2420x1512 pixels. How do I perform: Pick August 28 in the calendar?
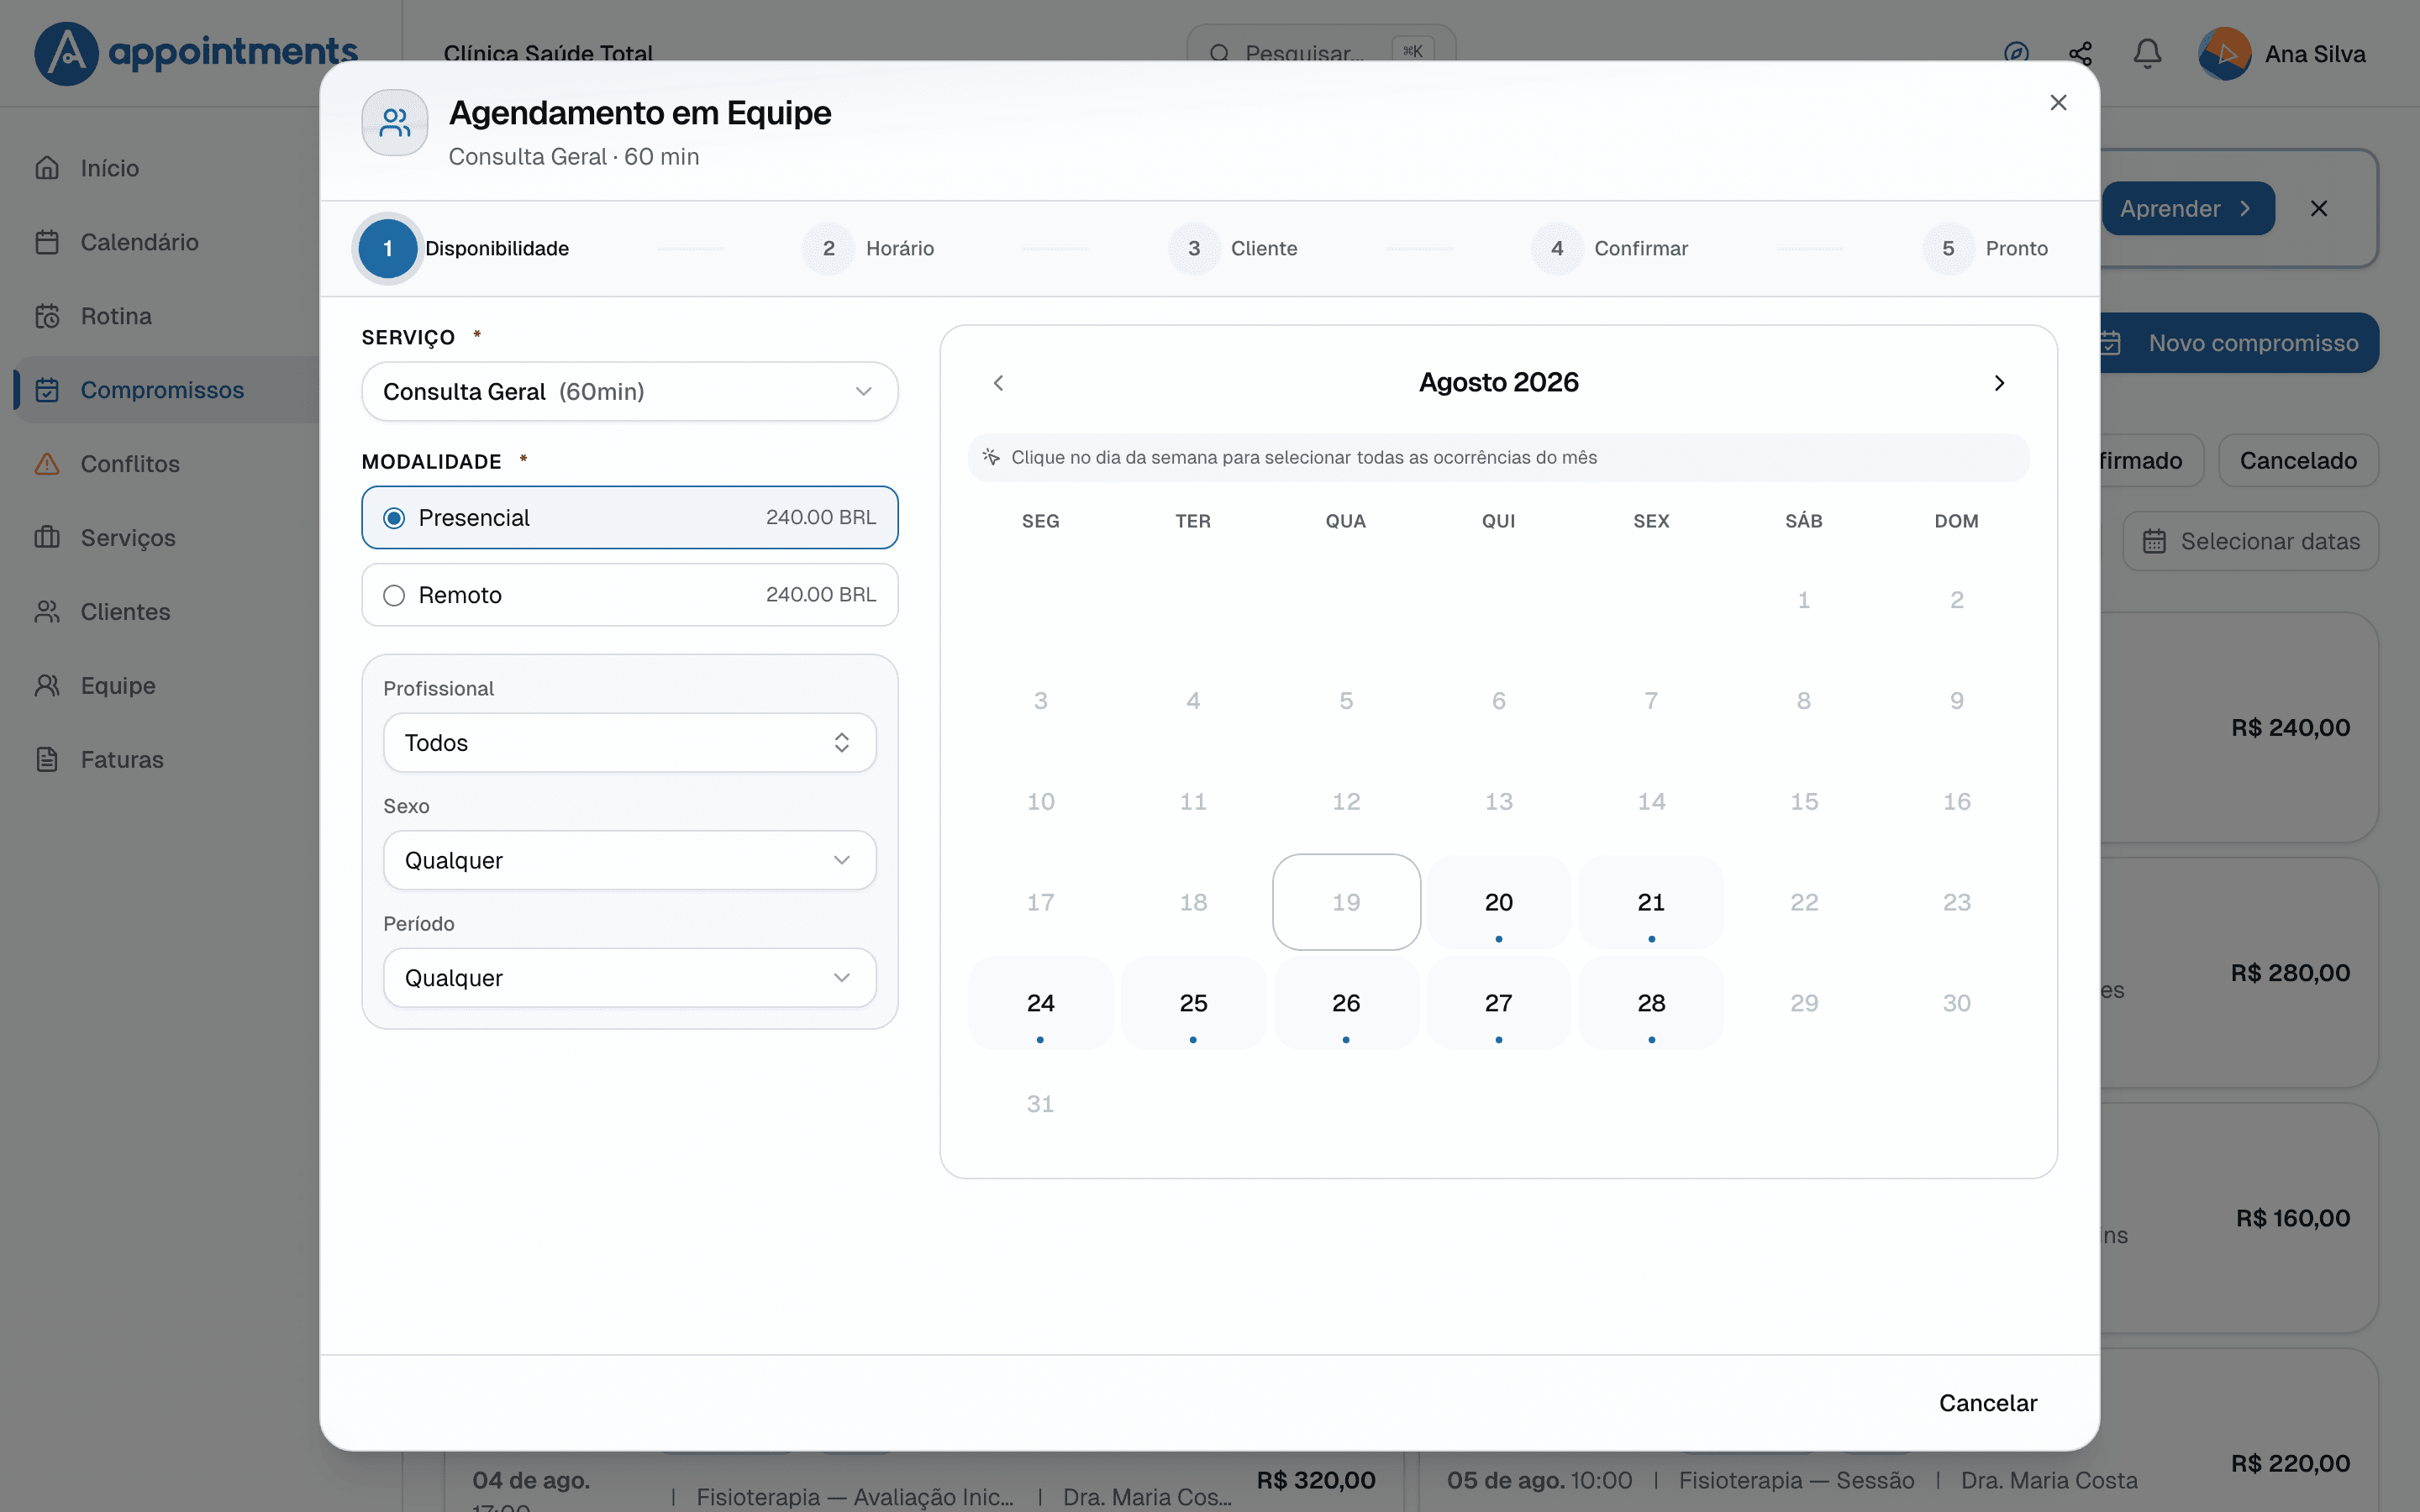pos(1651,1003)
